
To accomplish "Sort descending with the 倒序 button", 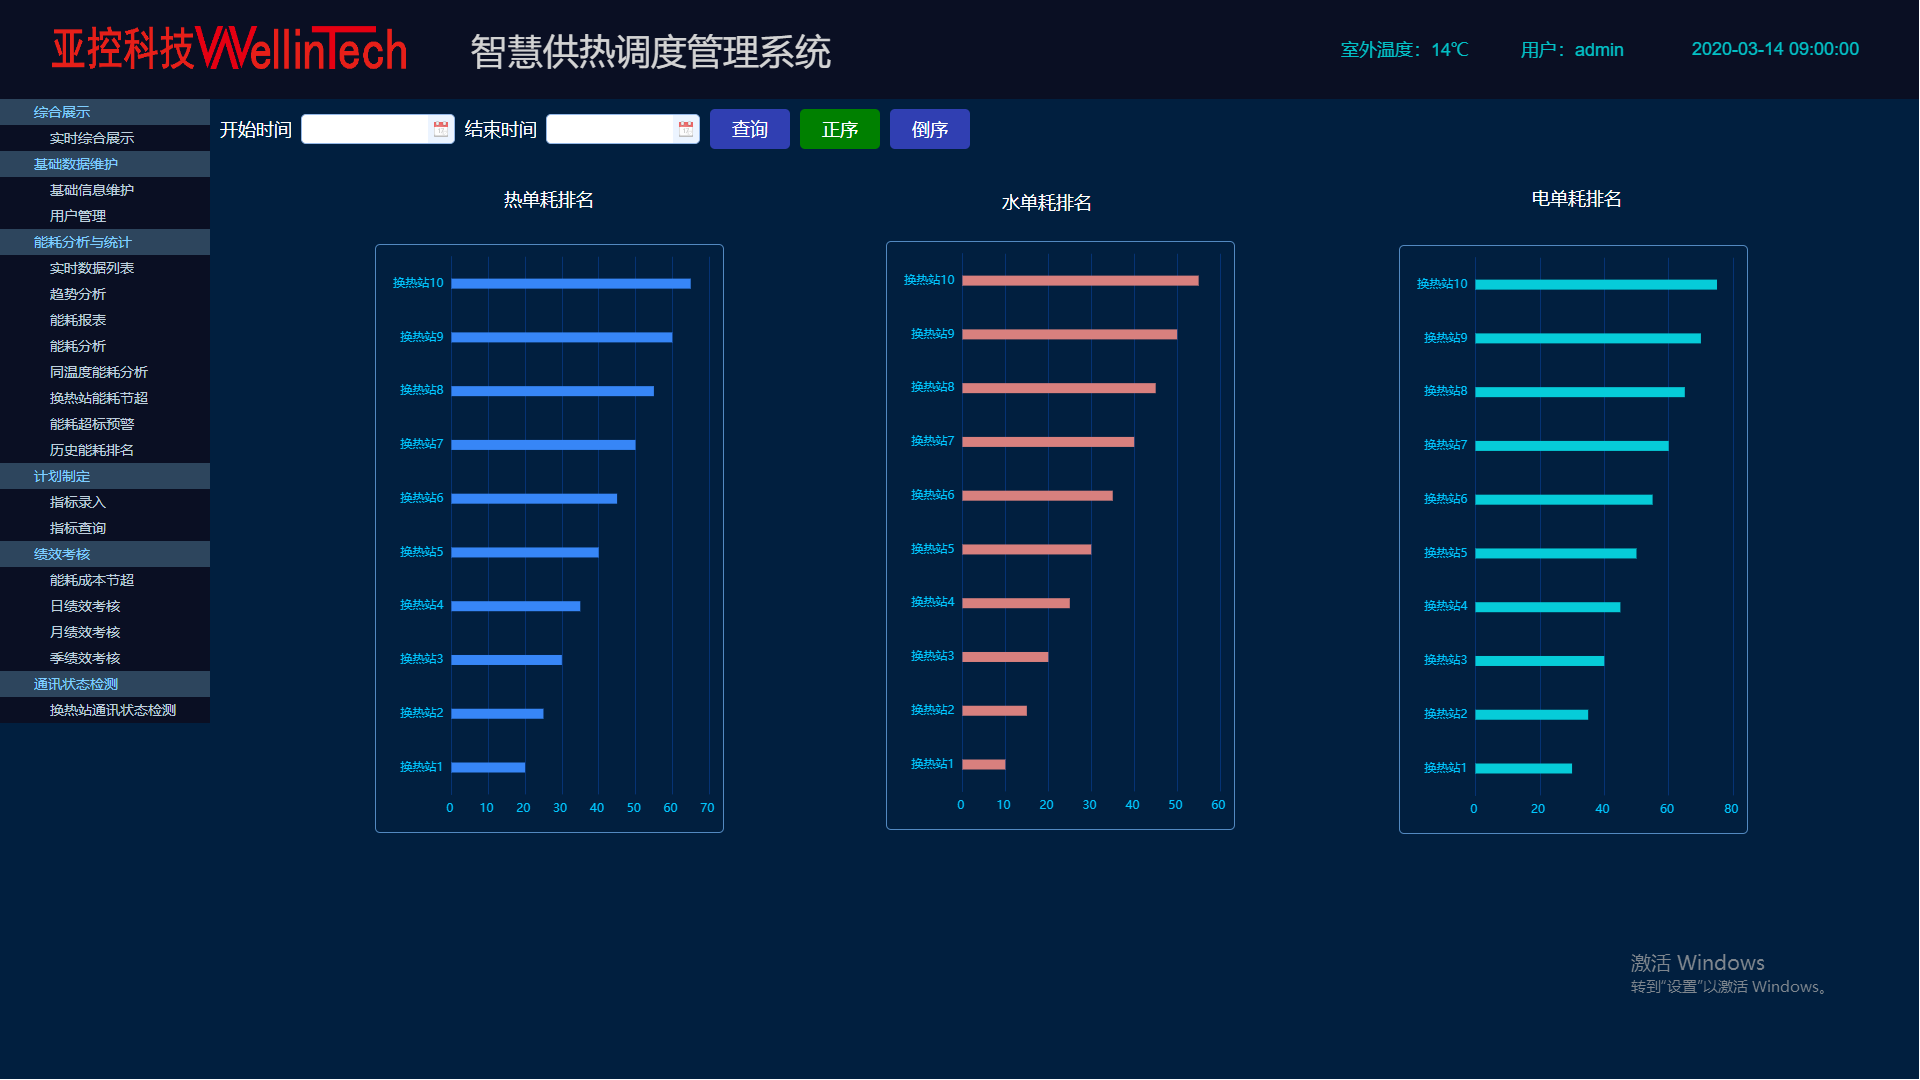I will point(930,129).
